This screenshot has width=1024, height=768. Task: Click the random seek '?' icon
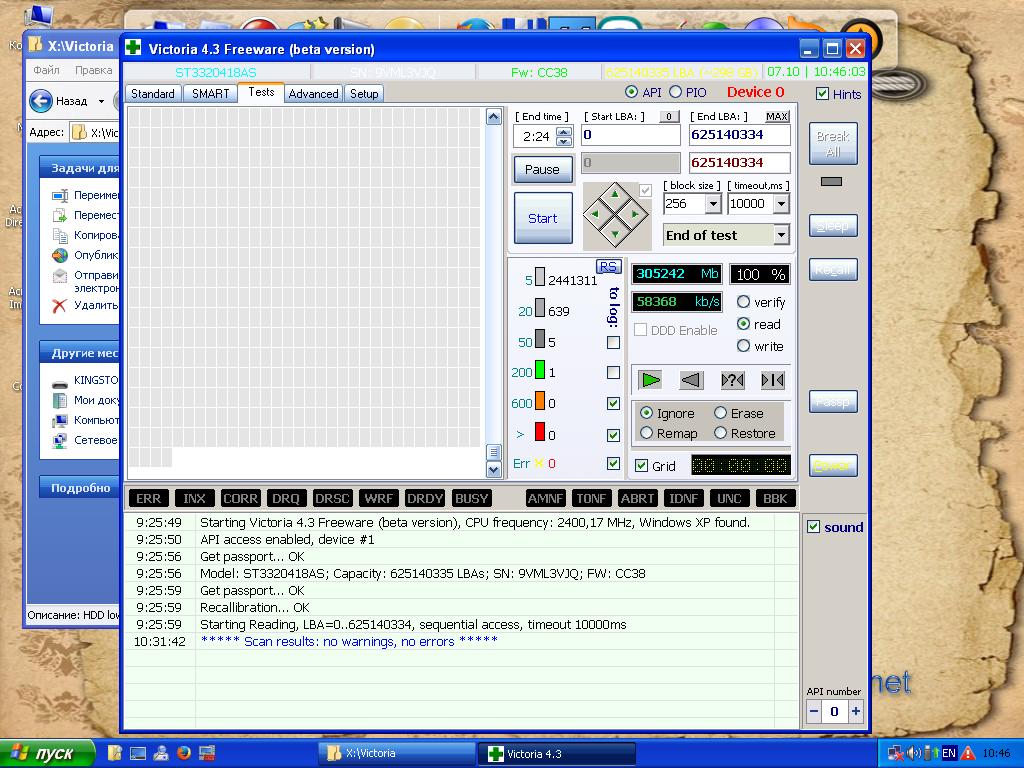coord(732,379)
